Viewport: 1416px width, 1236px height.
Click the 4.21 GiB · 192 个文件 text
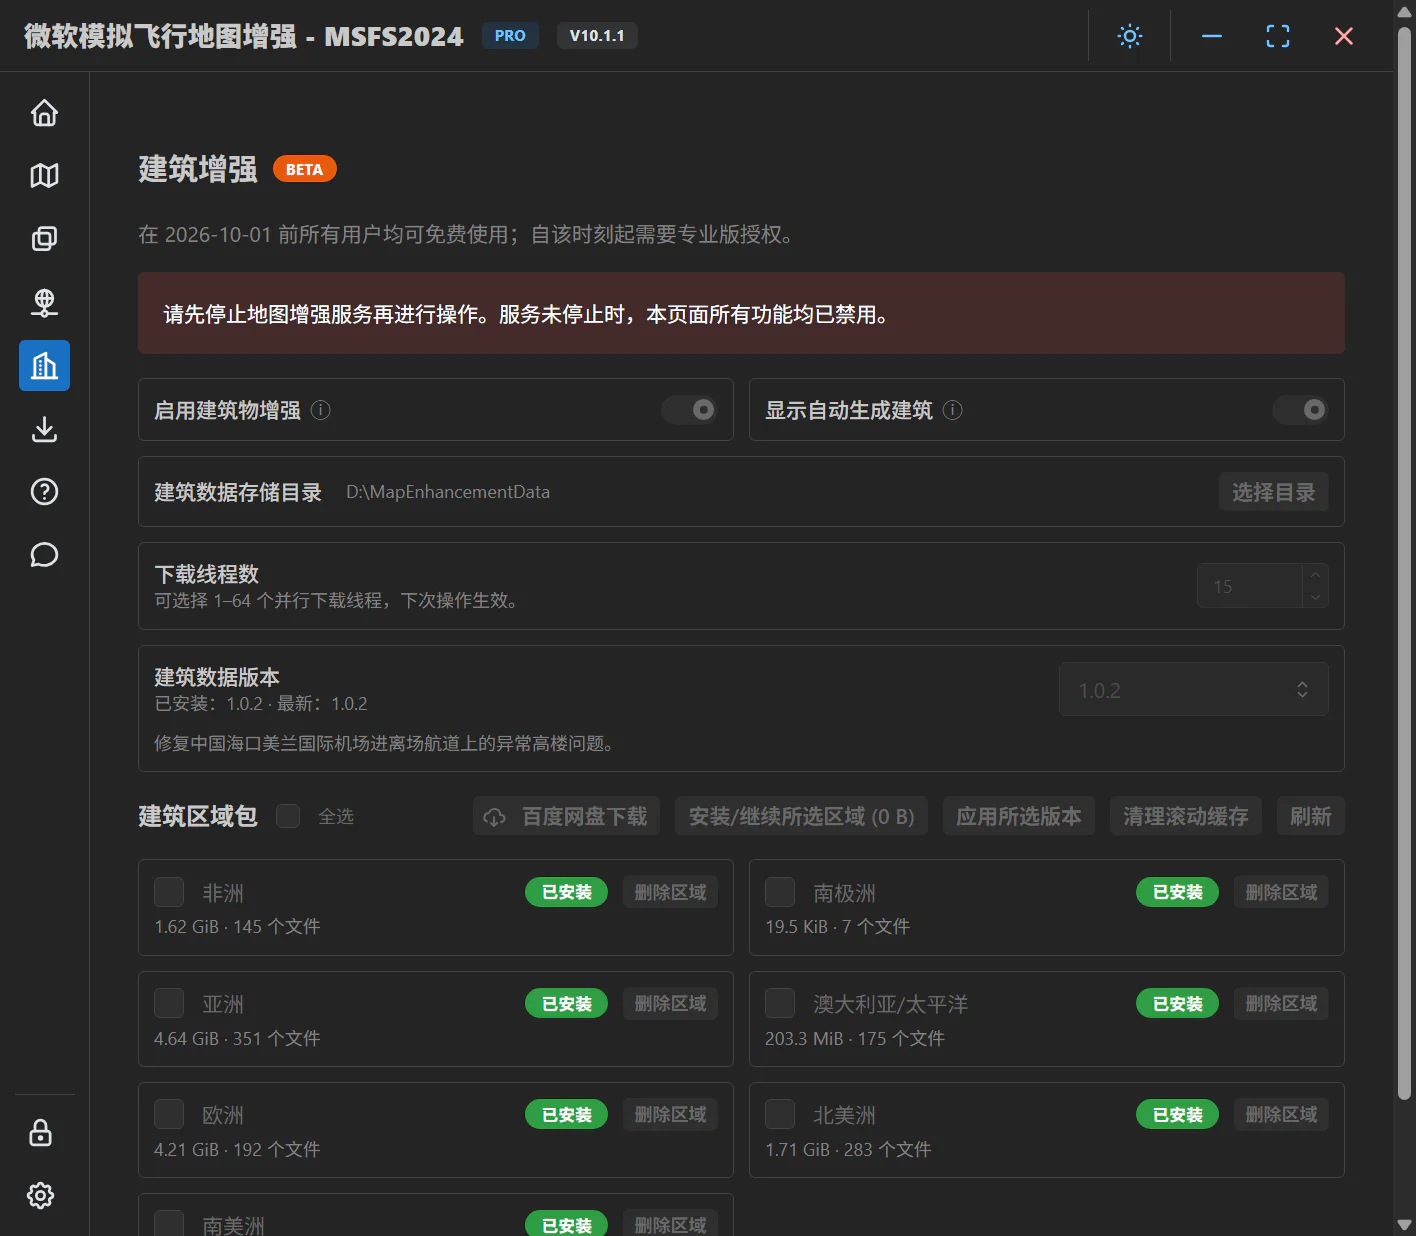[237, 1150]
